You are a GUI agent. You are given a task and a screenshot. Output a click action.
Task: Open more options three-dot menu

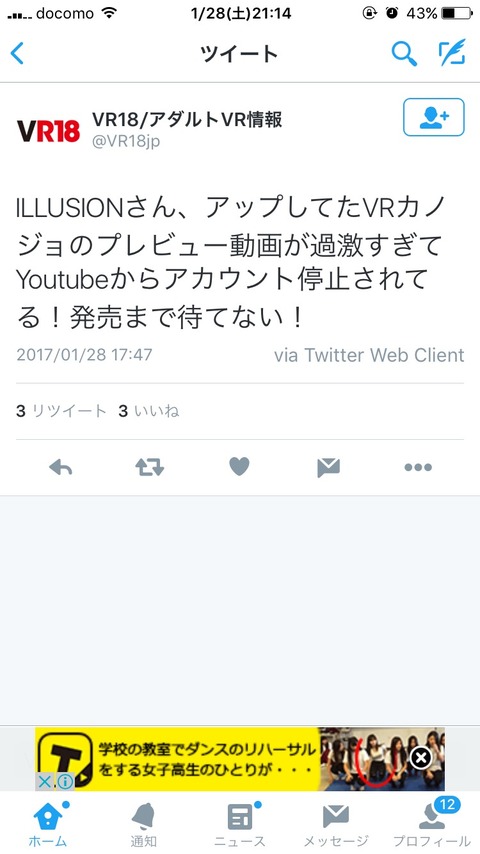[418, 467]
